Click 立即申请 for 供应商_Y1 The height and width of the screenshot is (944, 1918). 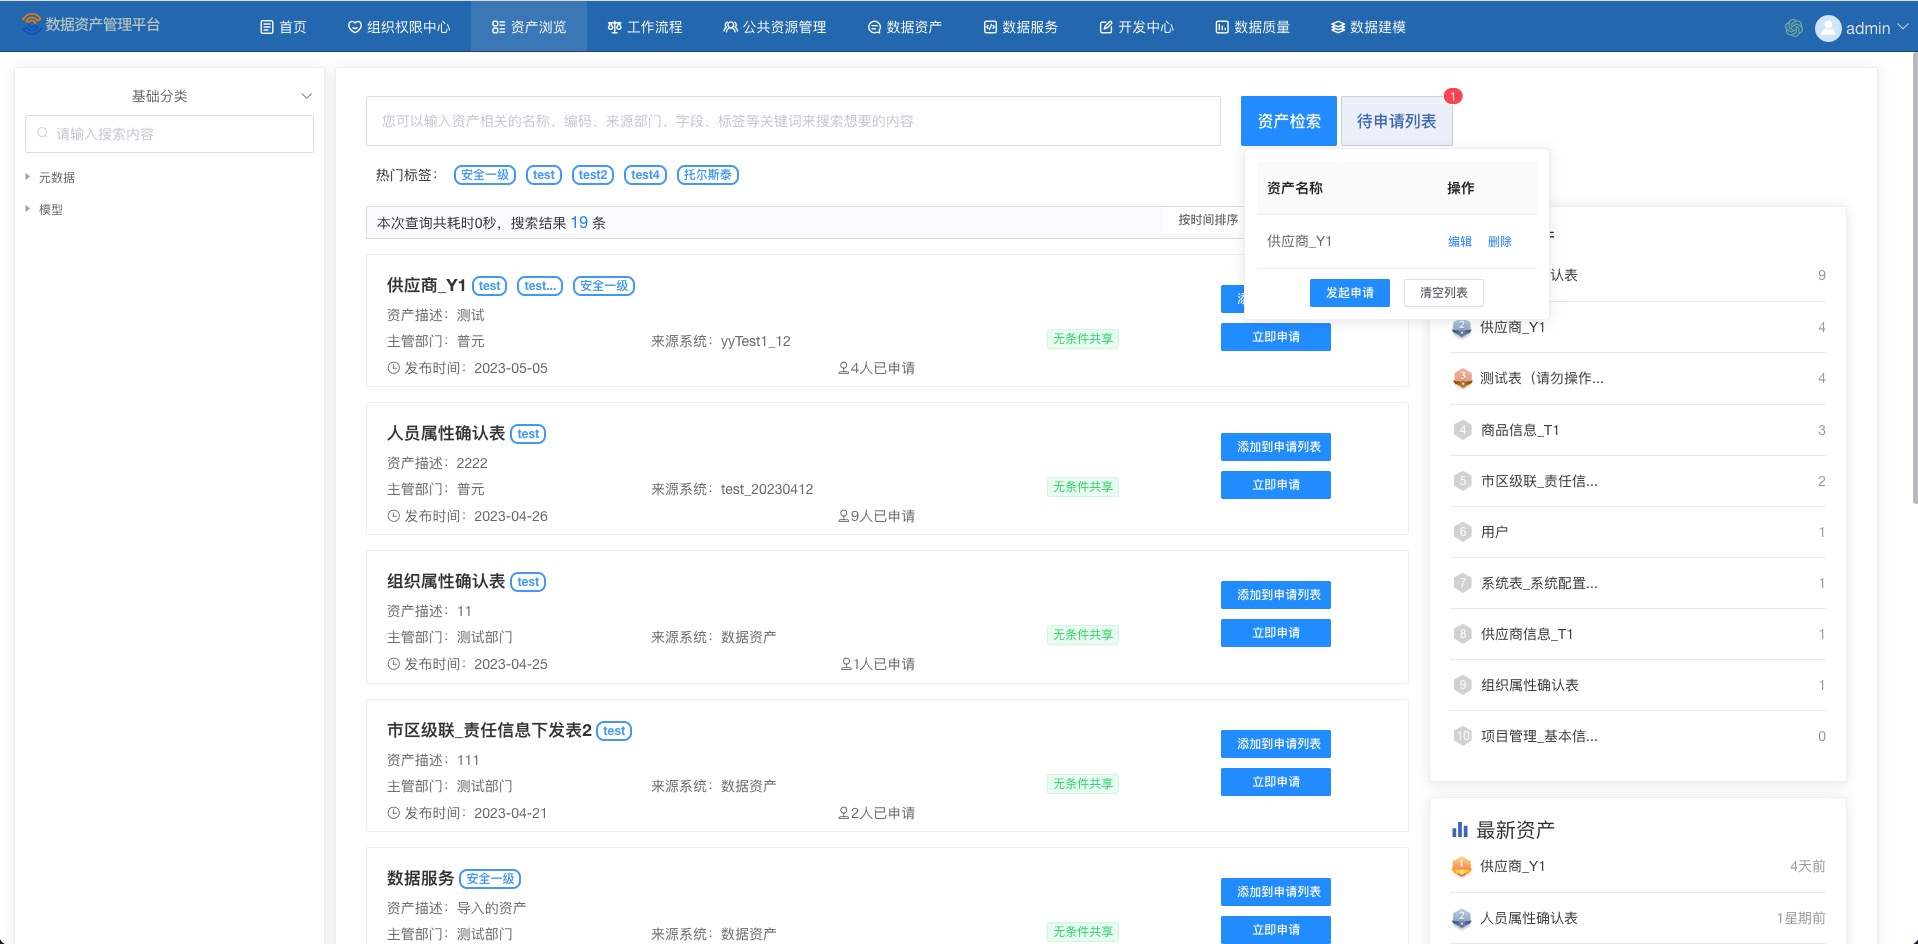1276,337
